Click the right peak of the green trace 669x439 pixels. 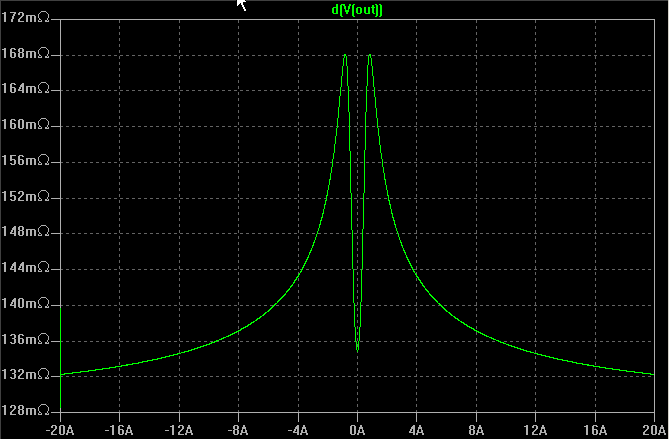[x=370, y=55]
